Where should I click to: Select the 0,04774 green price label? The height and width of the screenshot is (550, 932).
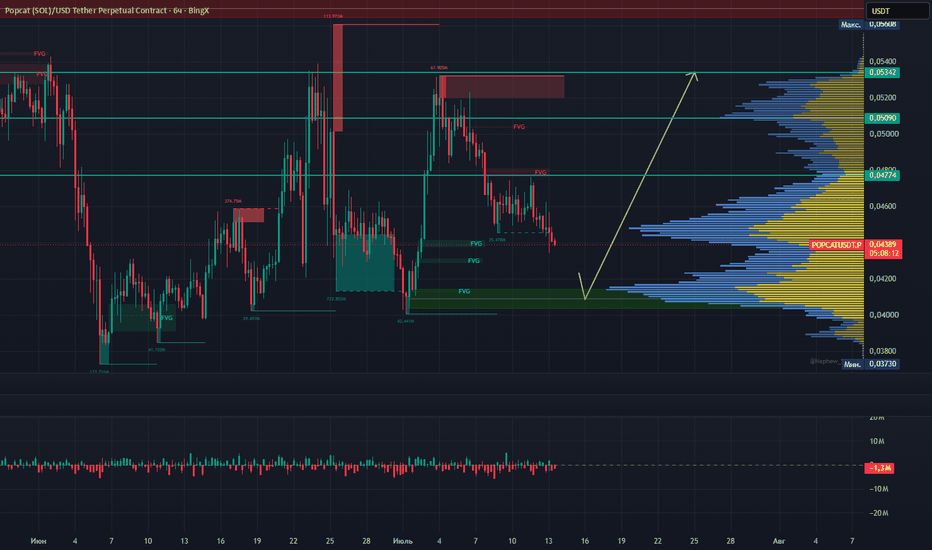(x=883, y=175)
